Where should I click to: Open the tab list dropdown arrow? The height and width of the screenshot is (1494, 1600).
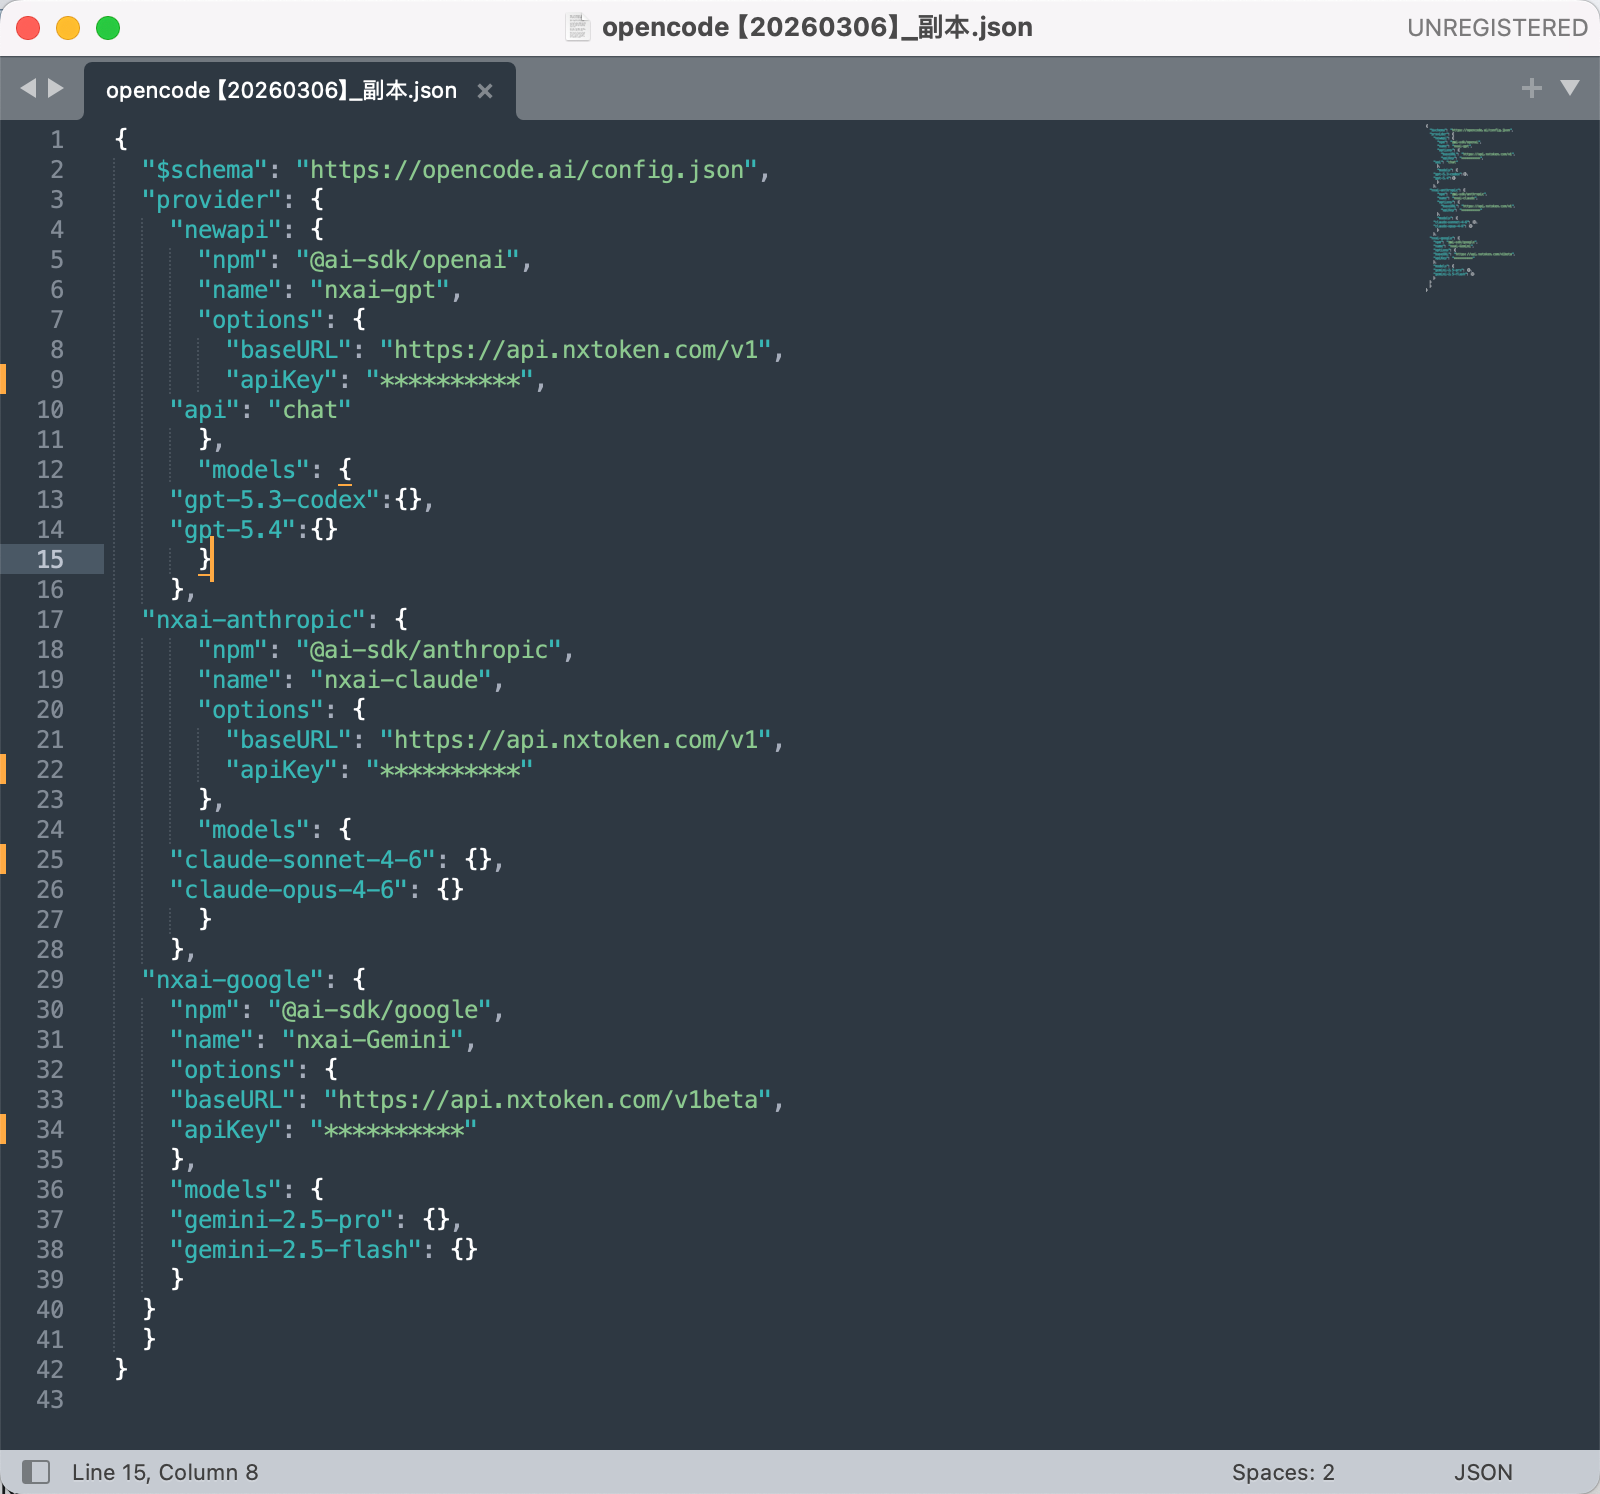[x=1570, y=88]
